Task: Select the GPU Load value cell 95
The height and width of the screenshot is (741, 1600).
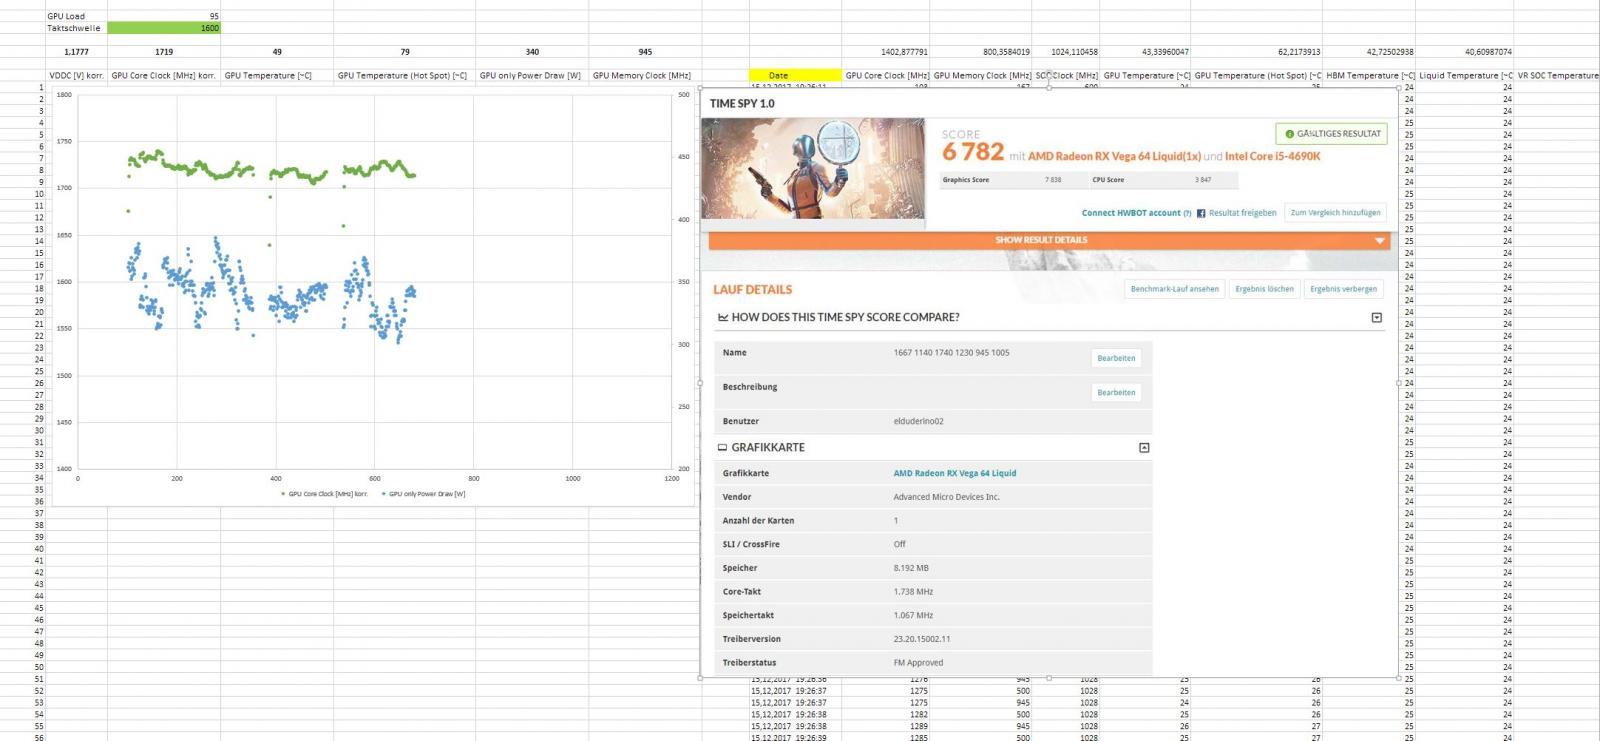Action: click(164, 16)
